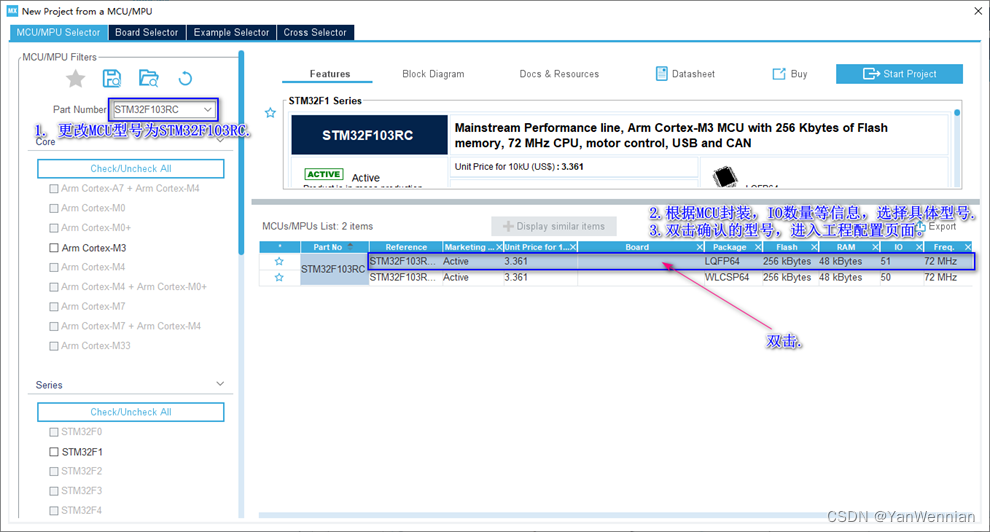Click the STM32F103RC part number cell

click(x=333, y=269)
